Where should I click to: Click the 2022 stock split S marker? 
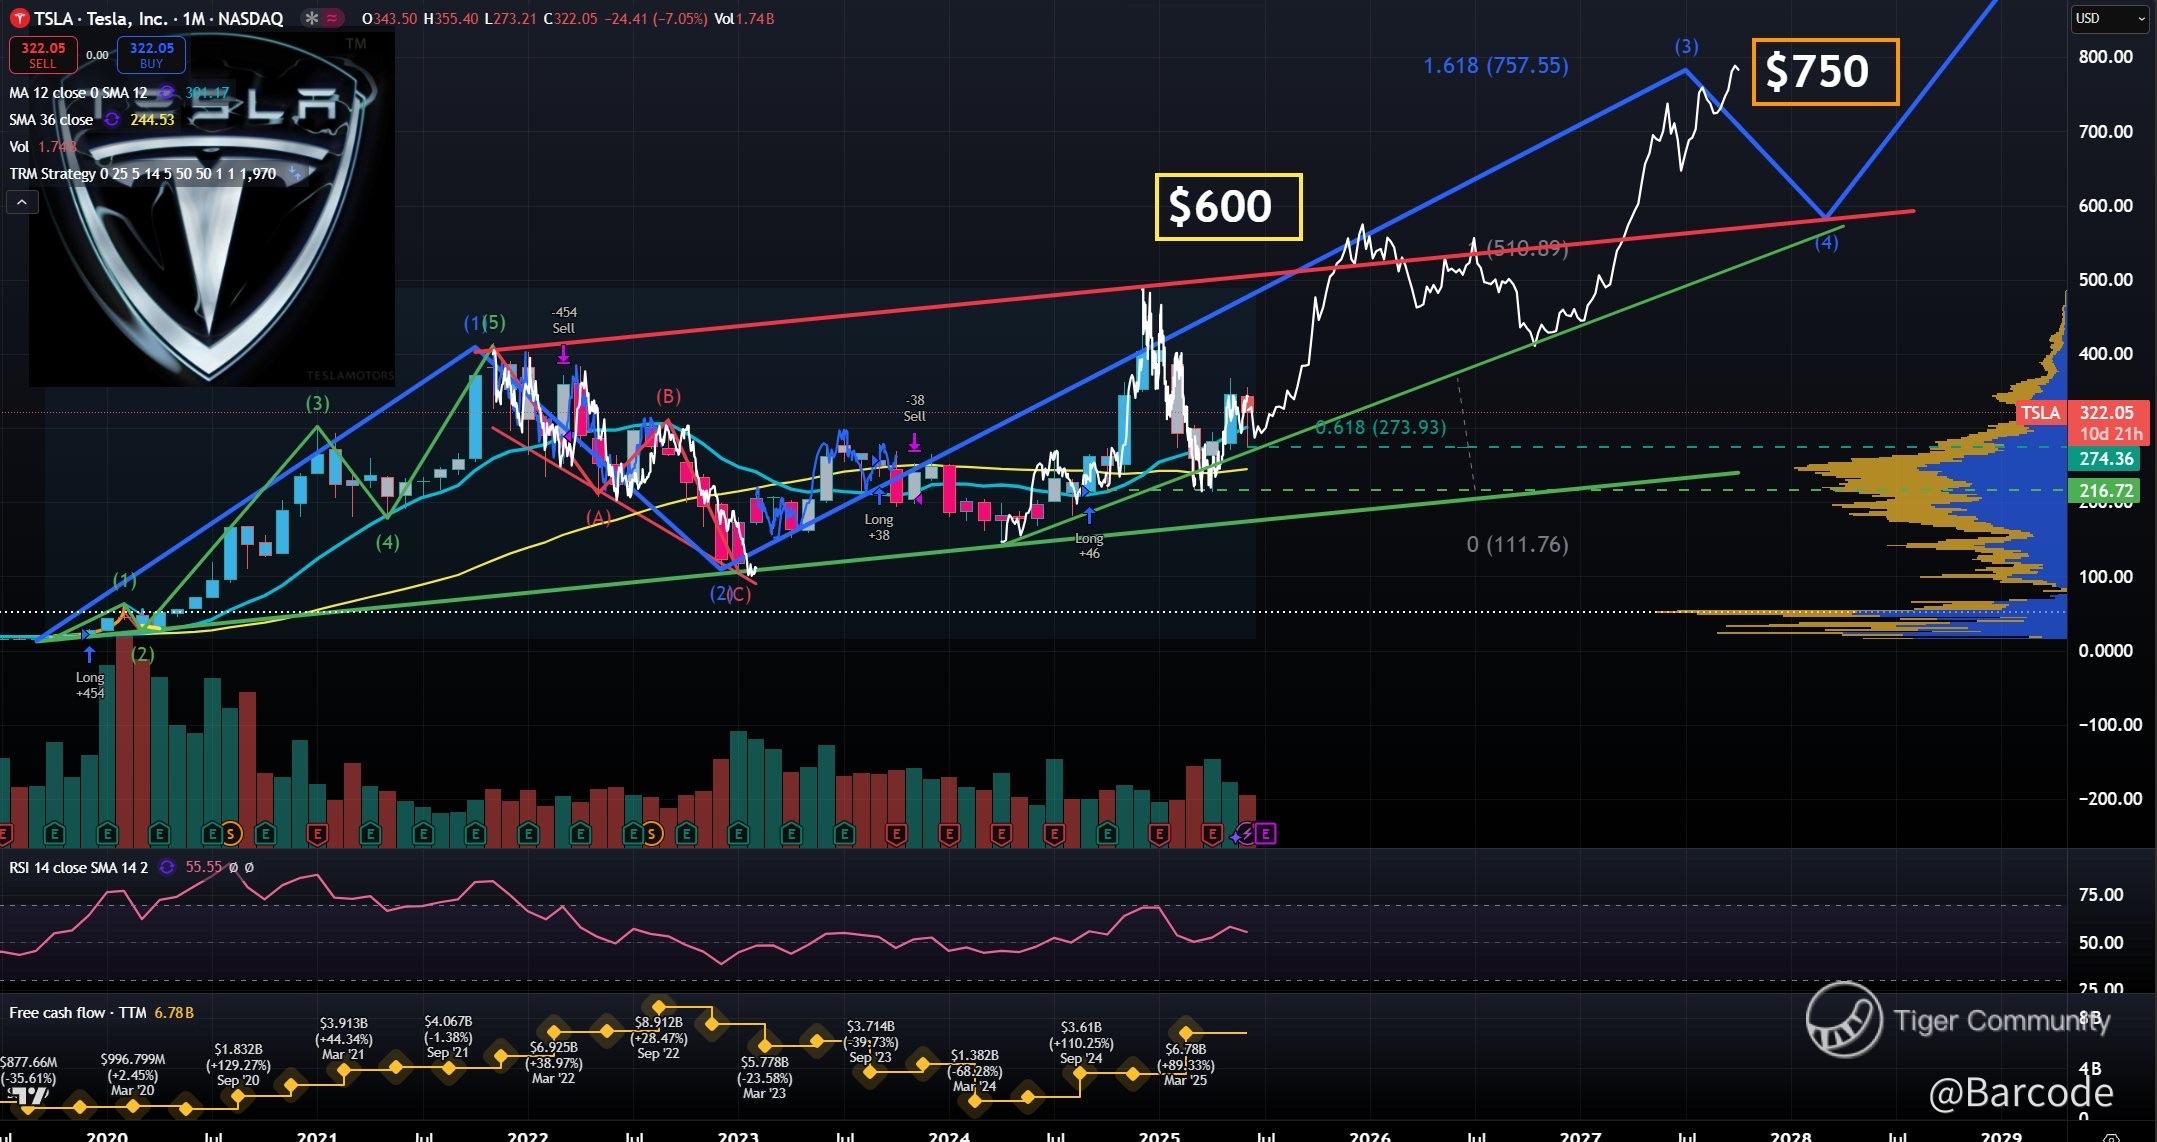click(x=652, y=833)
